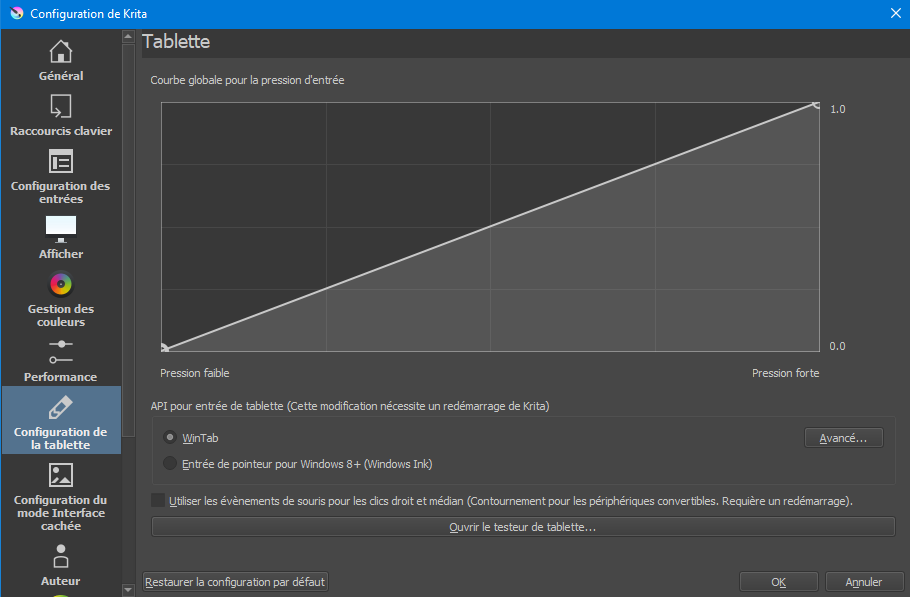Click the curve's top-right control point
The image size is (910, 597).
pyautogui.click(x=817, y=104)
